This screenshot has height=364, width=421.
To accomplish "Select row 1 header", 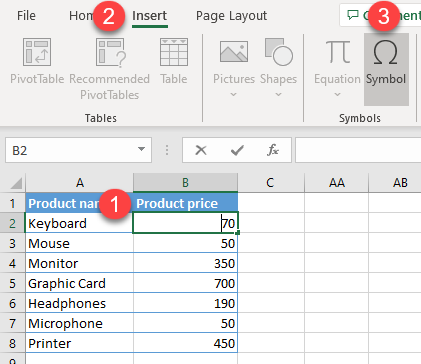I will [13, 203].
